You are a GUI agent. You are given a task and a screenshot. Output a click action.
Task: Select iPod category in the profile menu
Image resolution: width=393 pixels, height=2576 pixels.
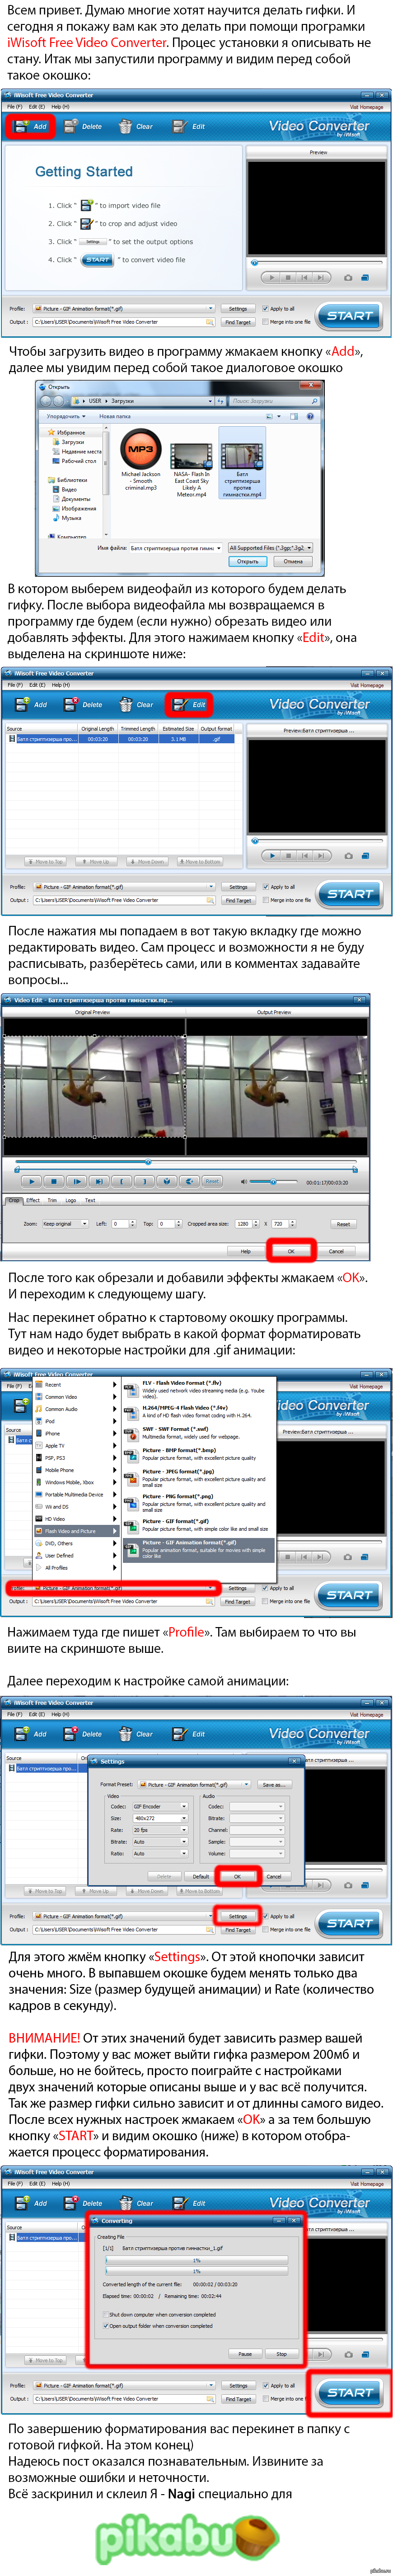(x=50, y=1421)
